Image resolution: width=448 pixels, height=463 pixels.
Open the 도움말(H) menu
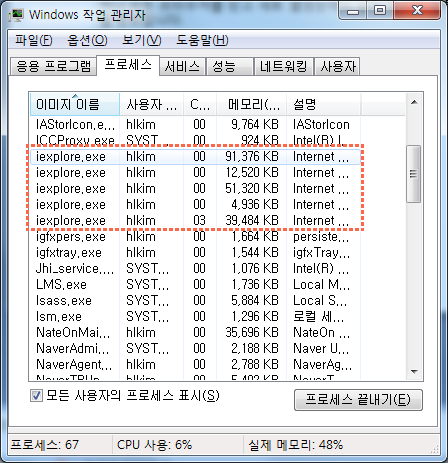(202, 40)
